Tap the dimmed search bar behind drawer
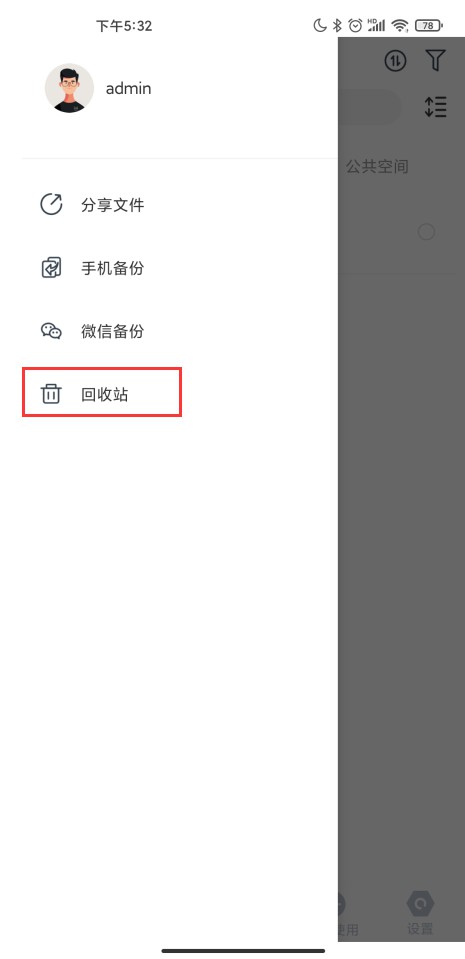 pyautogui.click(x=370, y=107)
